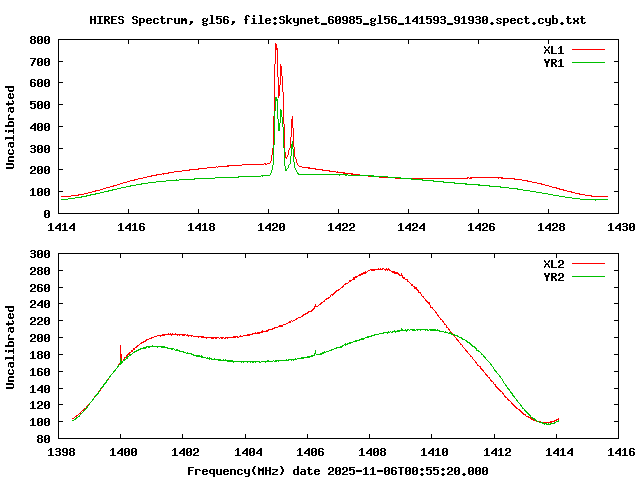Click the 800 y-axis tick label
Screen dimensions: 640x480
click(40, 40)
